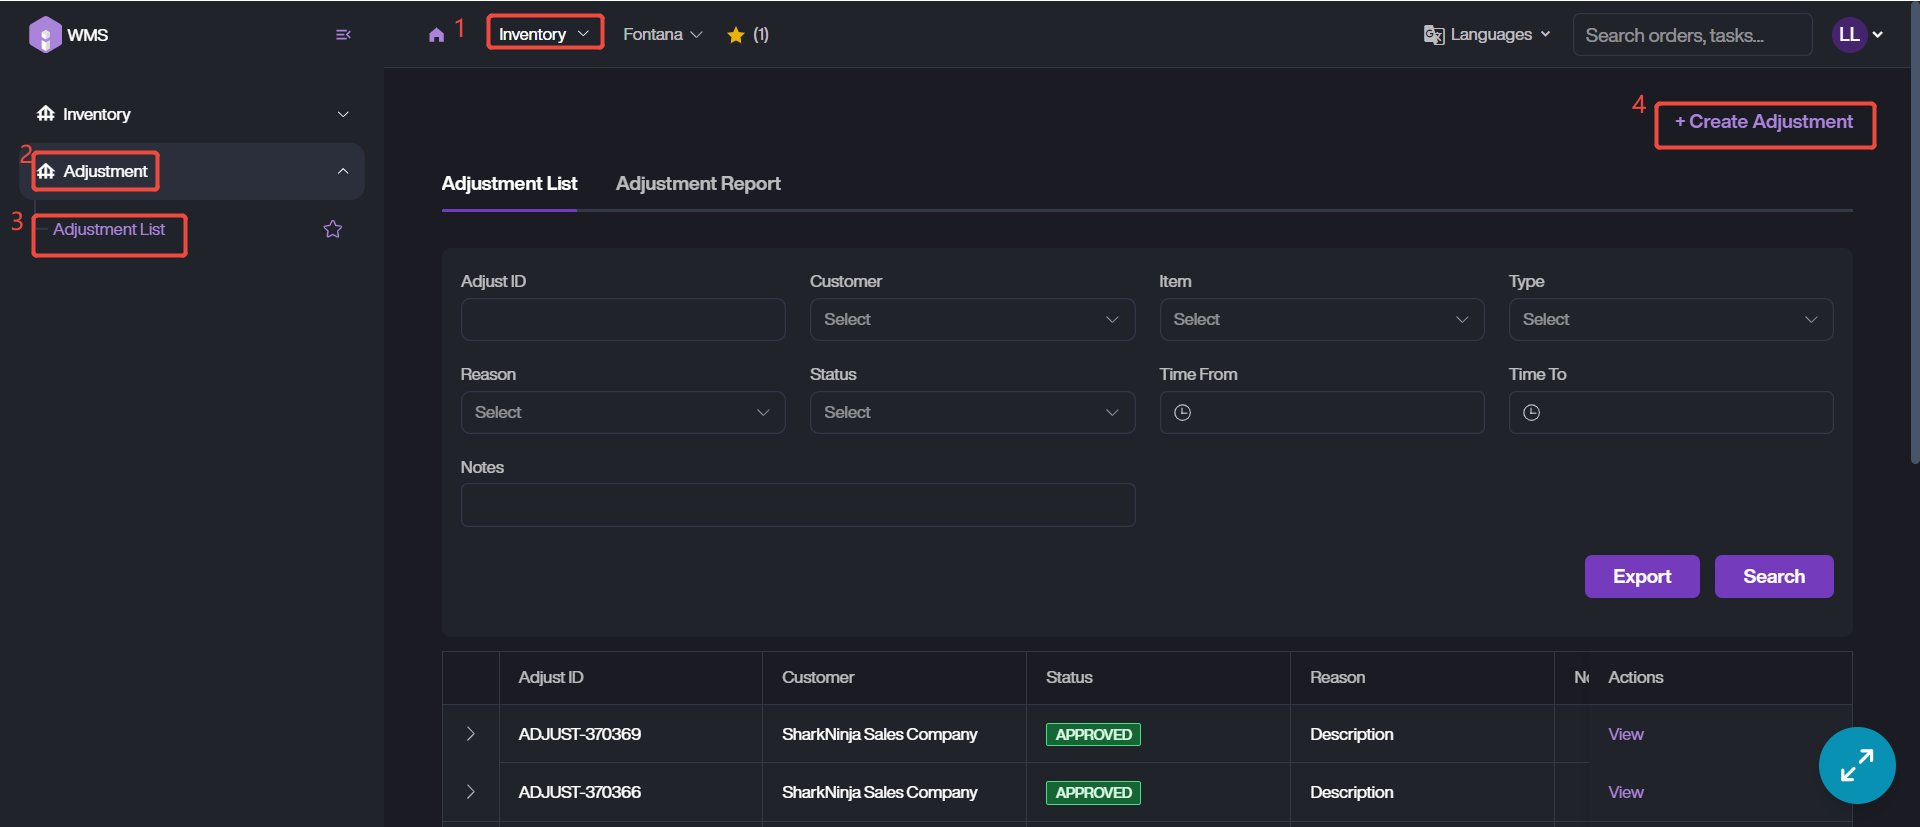Screen dimensions: 1920x827
Task: Click the teal expand fullscreen icon
Action: [x=1856, y=766]
